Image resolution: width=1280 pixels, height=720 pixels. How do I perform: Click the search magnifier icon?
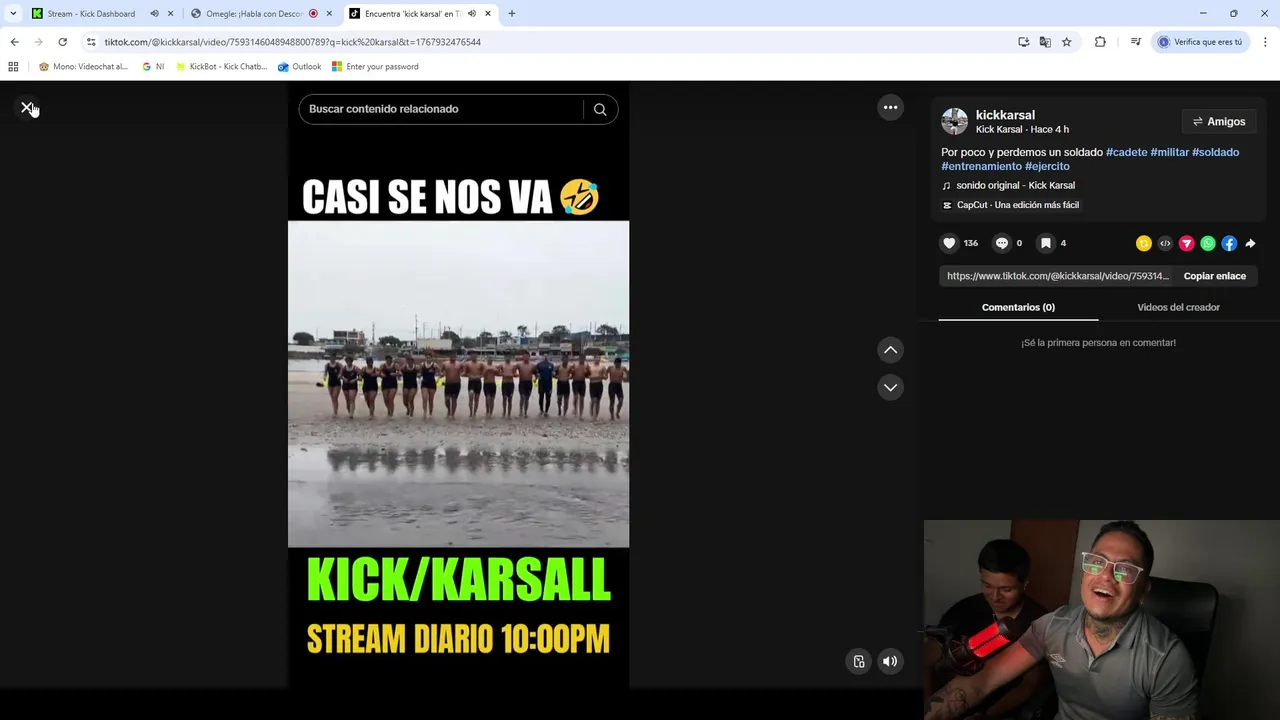pyautogui.click(x=600, y=109)
